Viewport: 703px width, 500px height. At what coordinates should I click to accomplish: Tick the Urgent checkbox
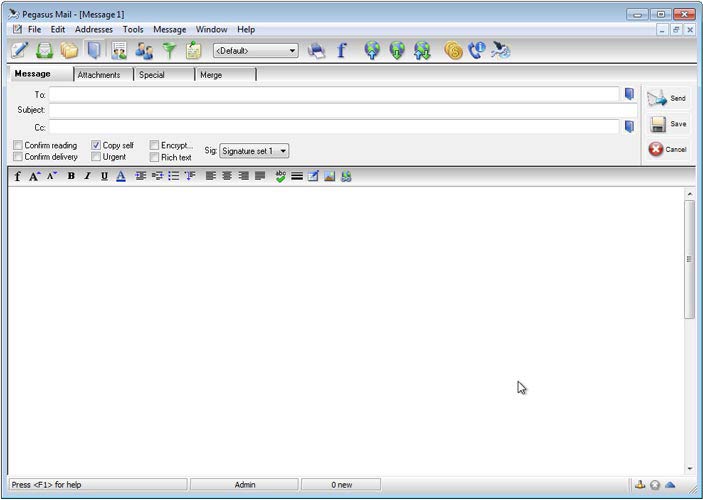pos(96,157)
